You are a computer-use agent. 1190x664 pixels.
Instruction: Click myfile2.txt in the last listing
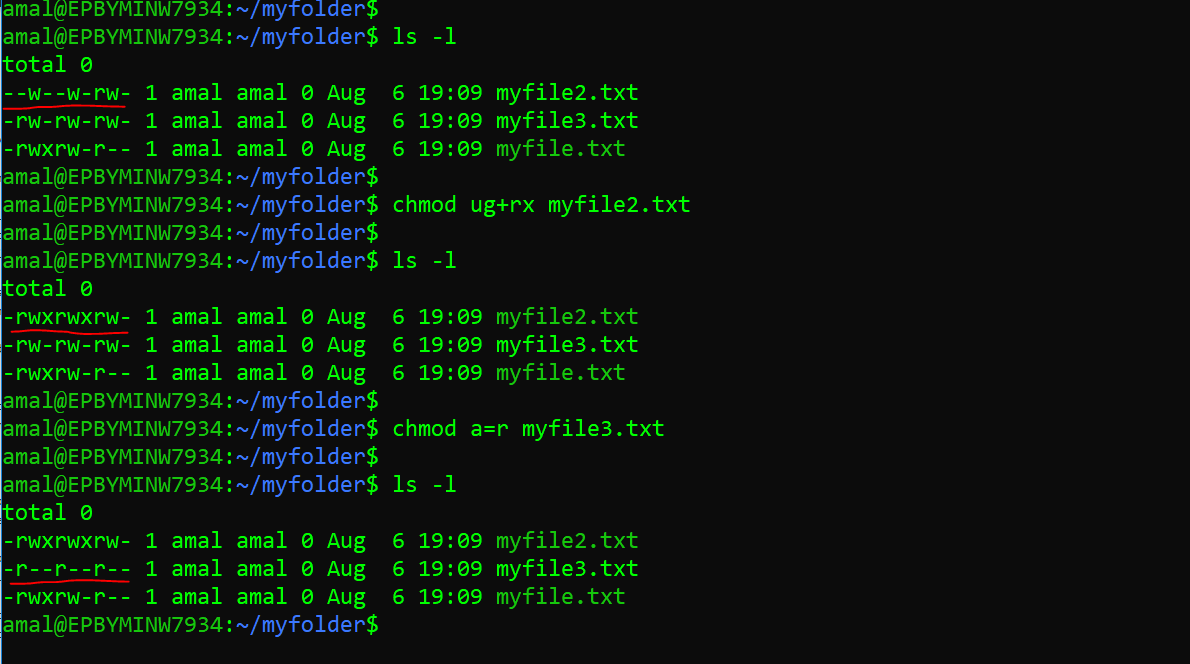[x=567, y=541]
